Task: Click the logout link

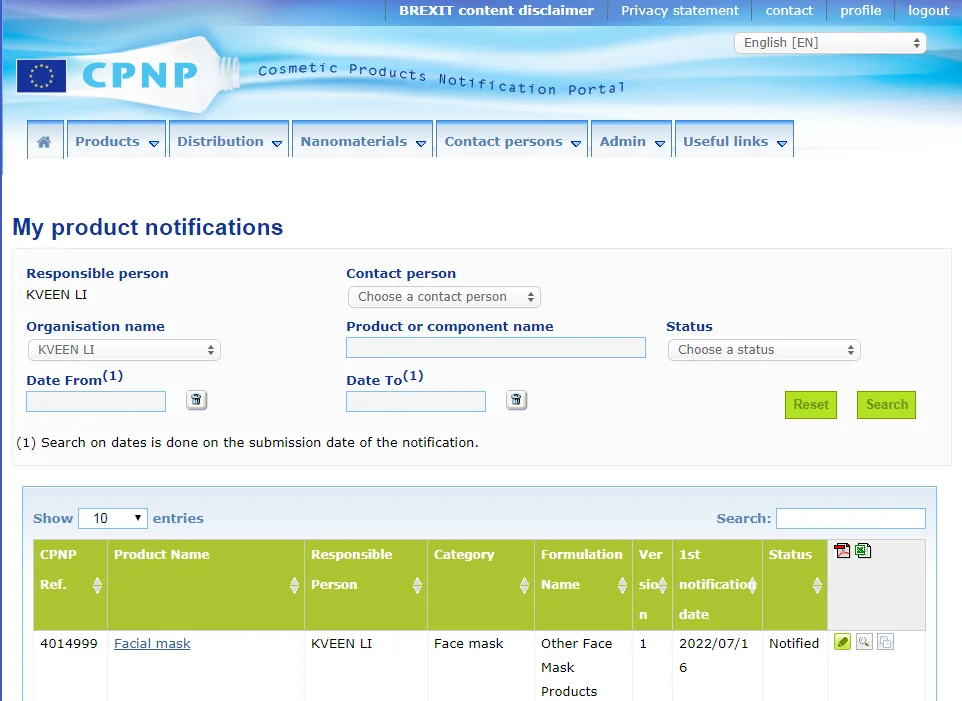Action: pos(928,10)
